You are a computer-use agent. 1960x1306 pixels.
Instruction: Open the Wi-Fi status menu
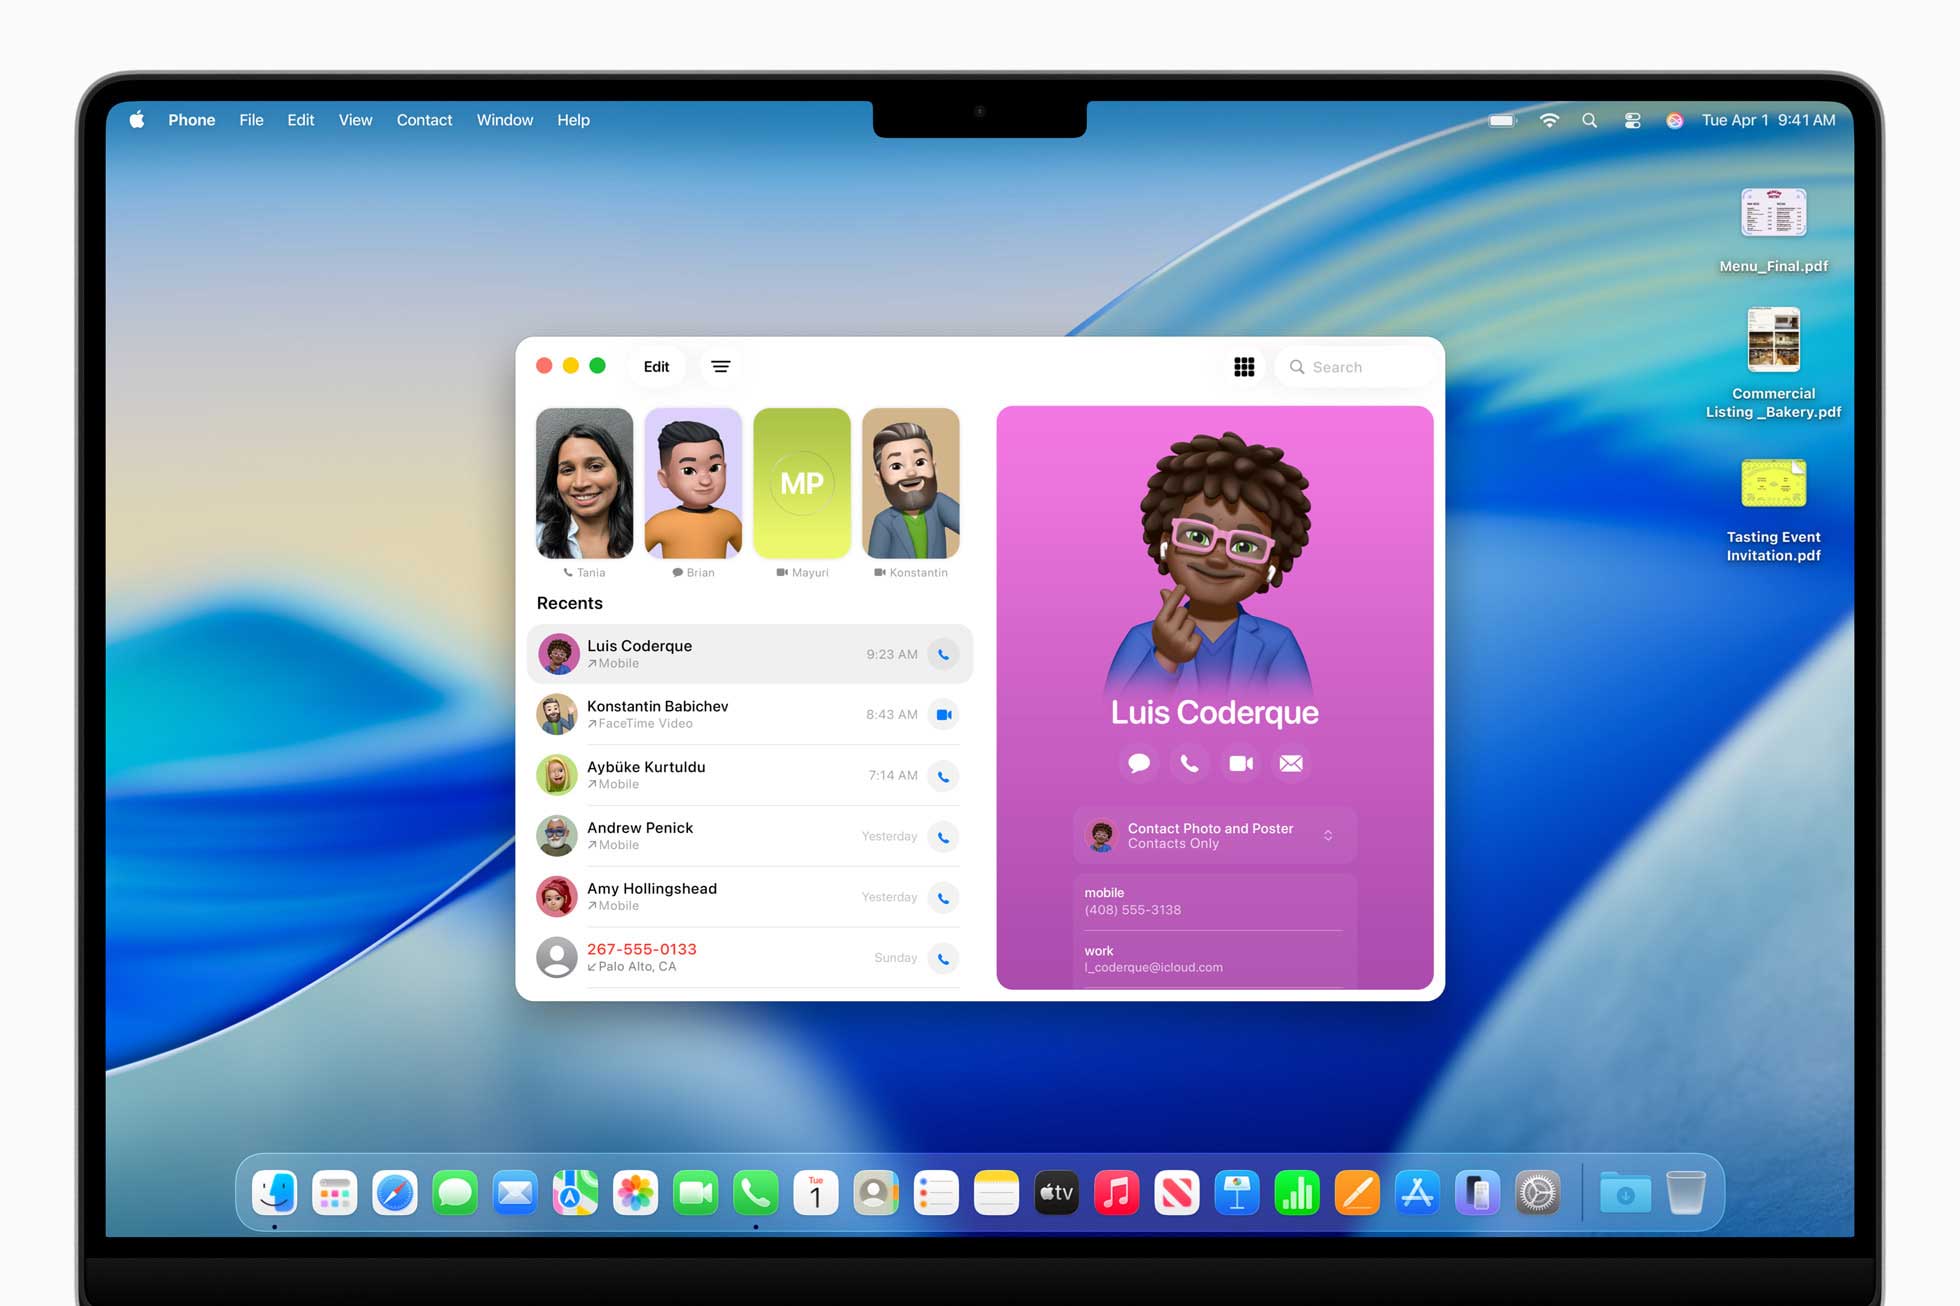(1550, 119)
